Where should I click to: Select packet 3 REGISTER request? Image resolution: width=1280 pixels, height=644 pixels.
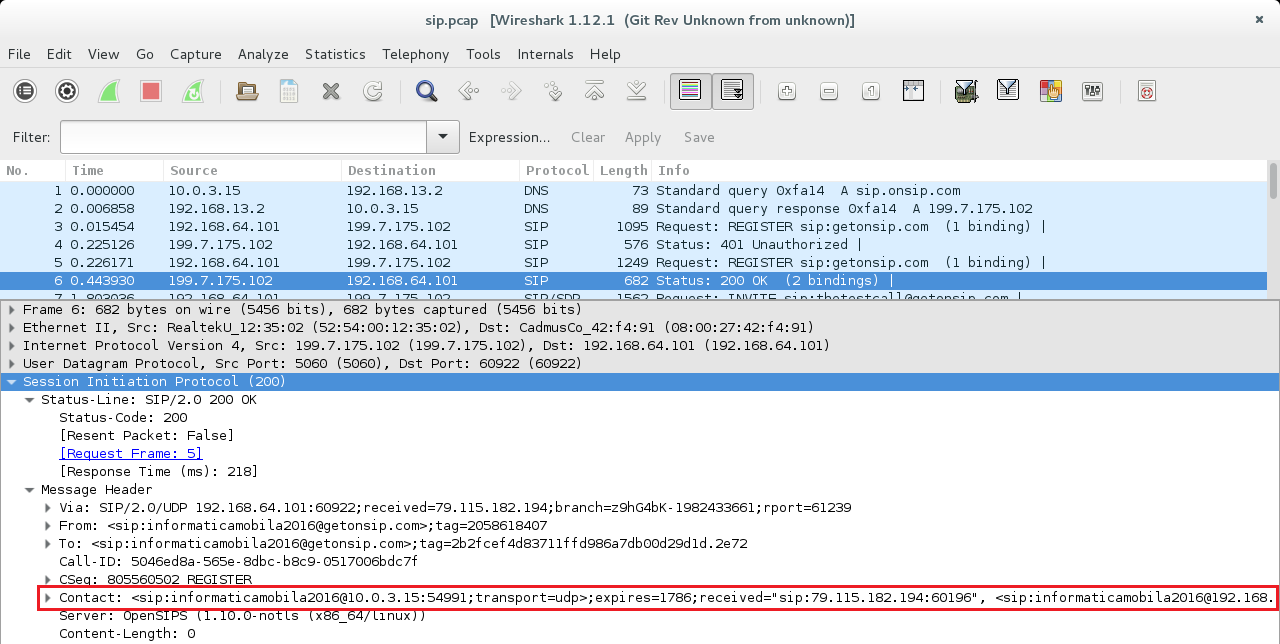(x=634, y=226)
